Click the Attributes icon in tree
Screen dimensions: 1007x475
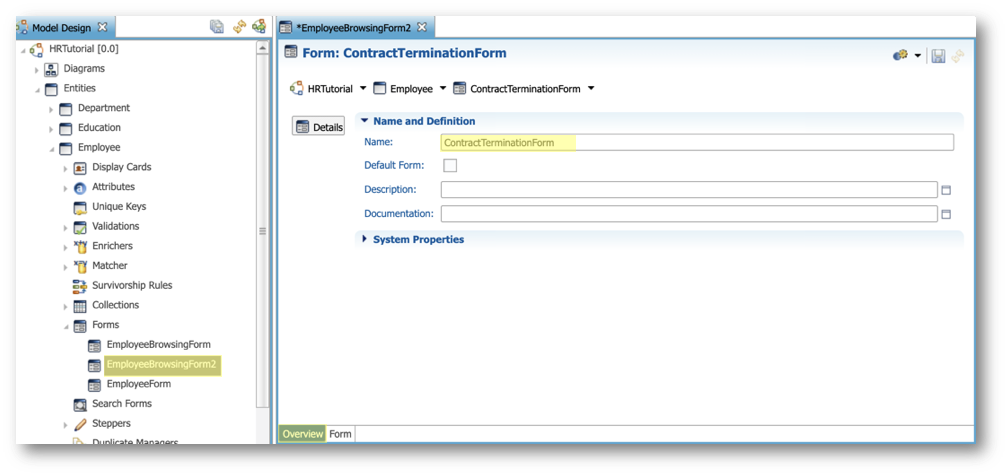80,187
